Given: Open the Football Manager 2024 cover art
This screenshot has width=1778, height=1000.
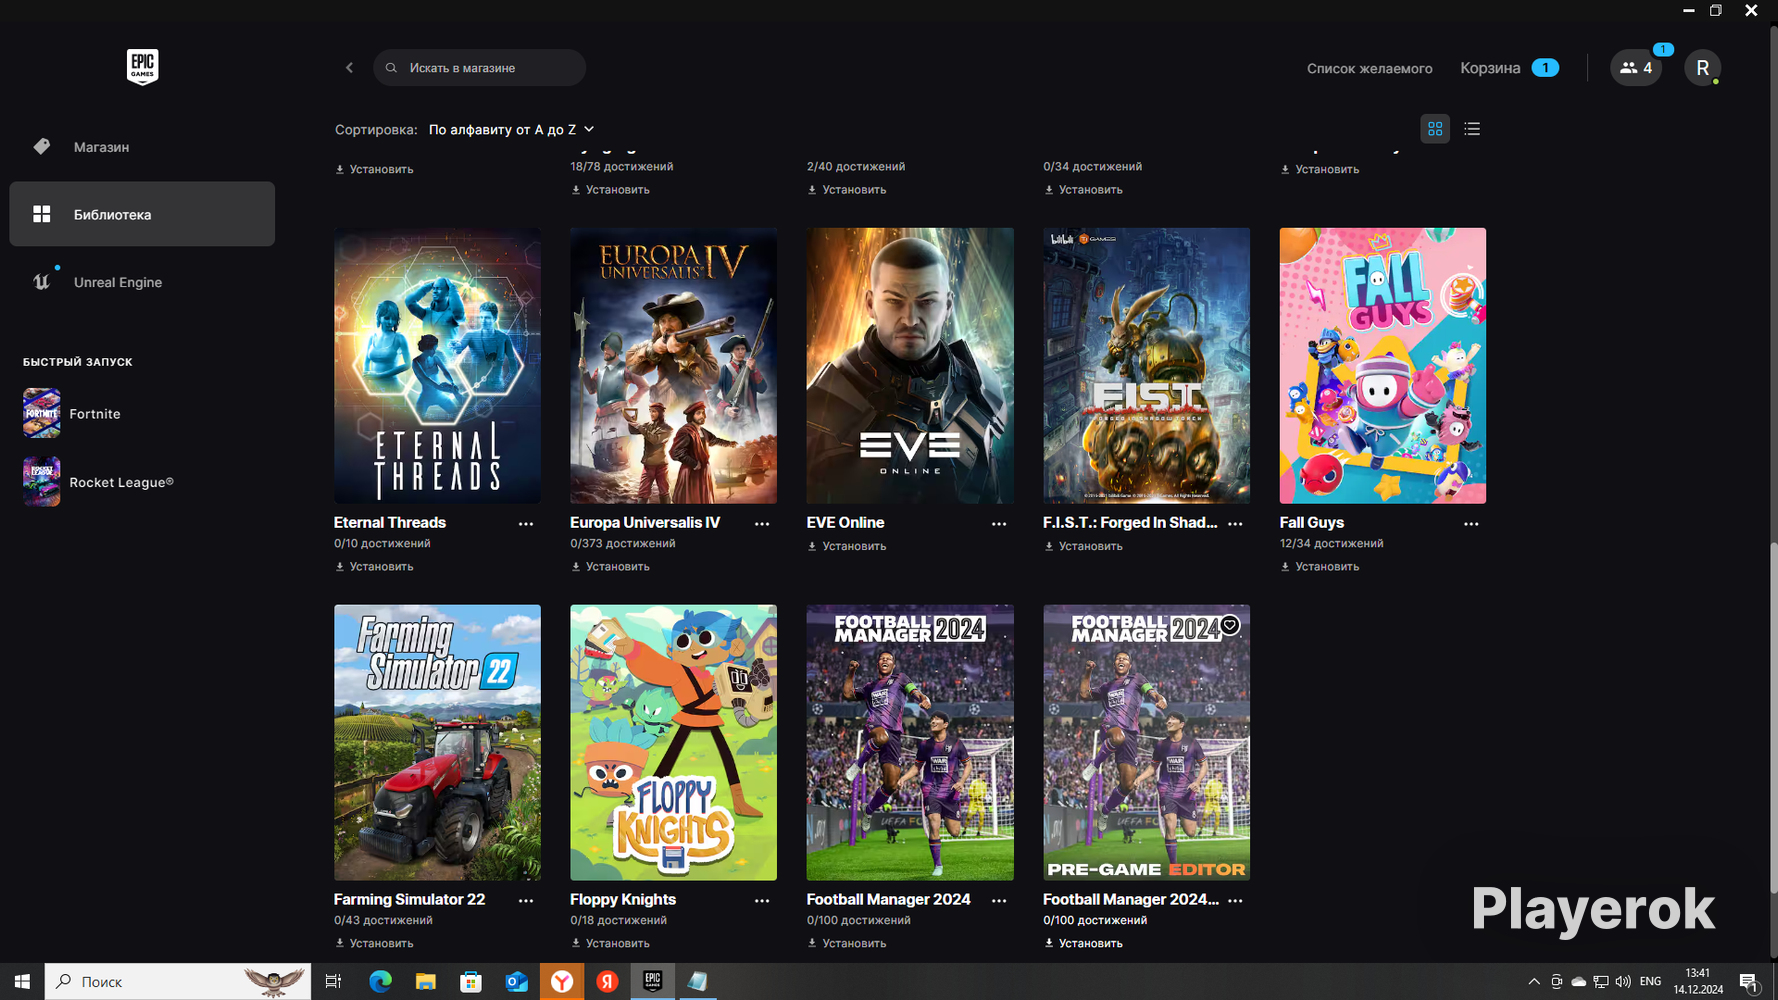Looking at the screenshot, I should tap(910, 743).
